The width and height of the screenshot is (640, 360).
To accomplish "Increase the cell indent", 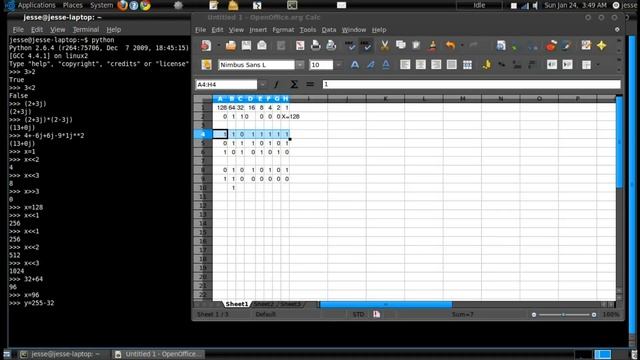I will click(567, 64).
